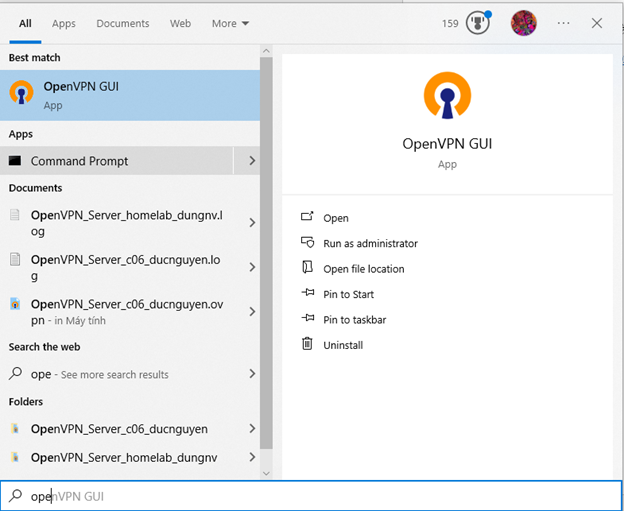
Task: Choose Uninstall for OpenVPN GUI
Action: click(x=343, y=345)
